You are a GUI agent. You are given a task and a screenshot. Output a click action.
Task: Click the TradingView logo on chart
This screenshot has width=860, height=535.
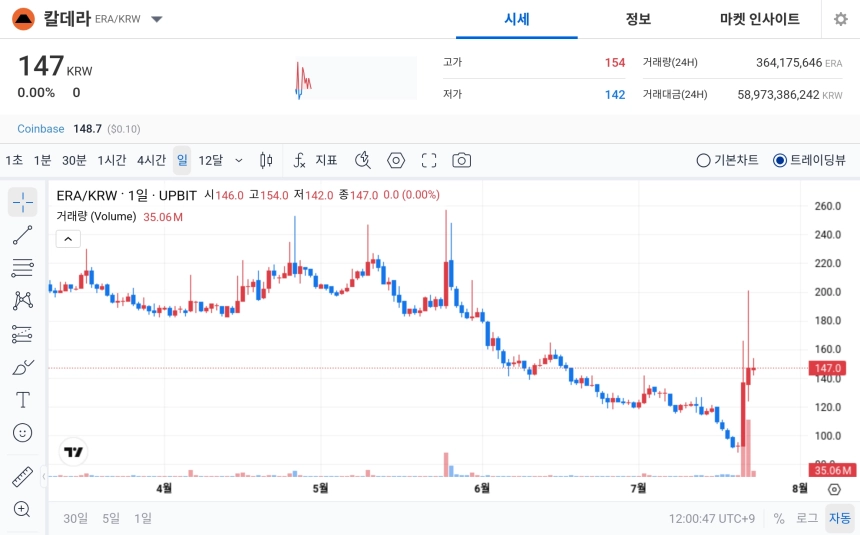(73, 452)
